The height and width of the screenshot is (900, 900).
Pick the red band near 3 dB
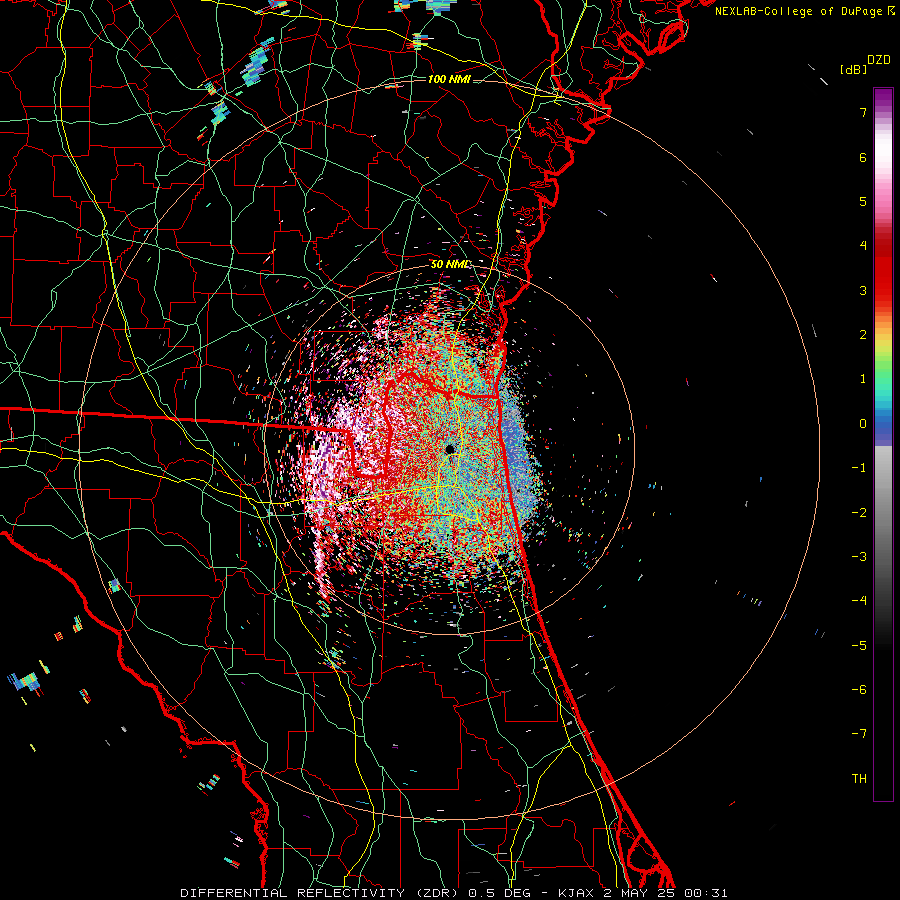click(x=883, y=287)
